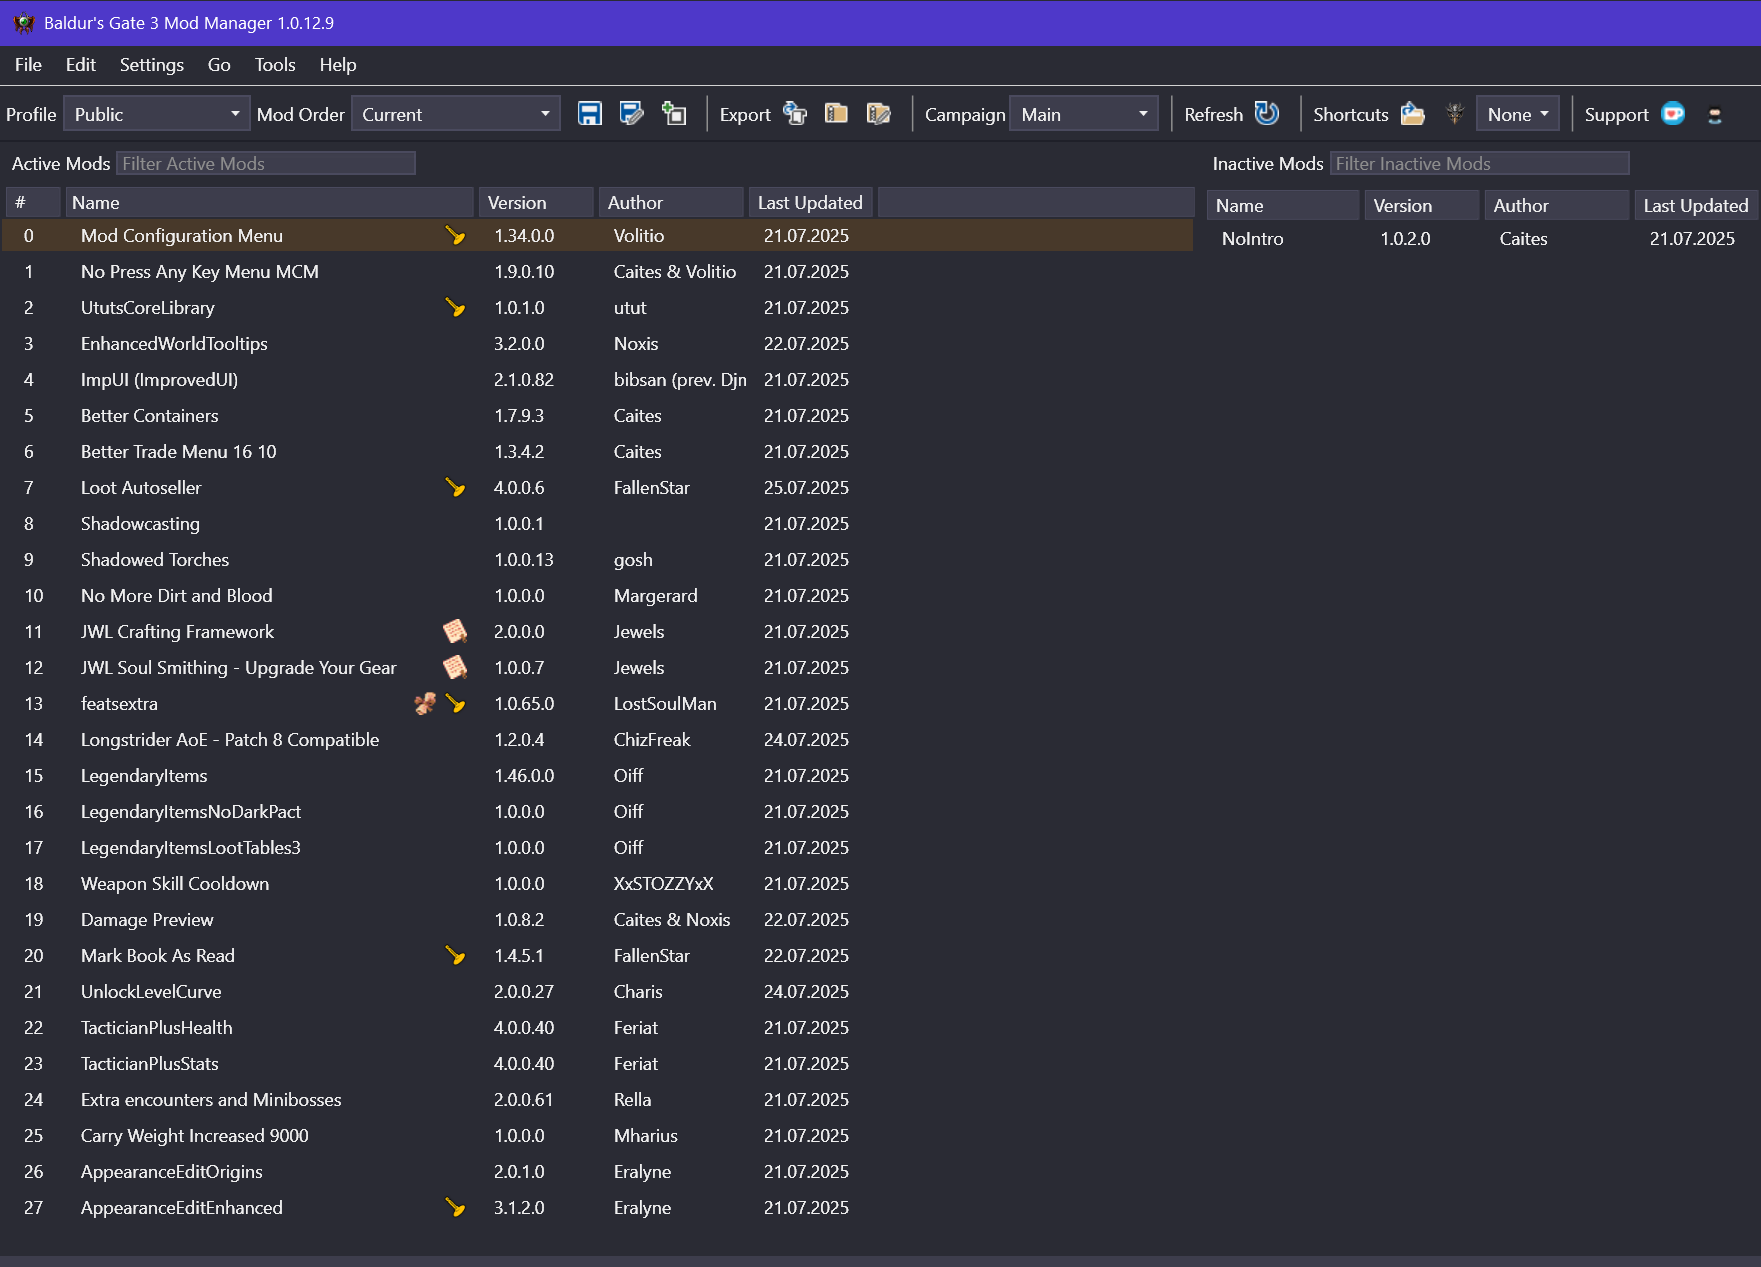Select the Better Containers mod
Viewport: 1761px width, 1267px height.
[x=599, y=416]
